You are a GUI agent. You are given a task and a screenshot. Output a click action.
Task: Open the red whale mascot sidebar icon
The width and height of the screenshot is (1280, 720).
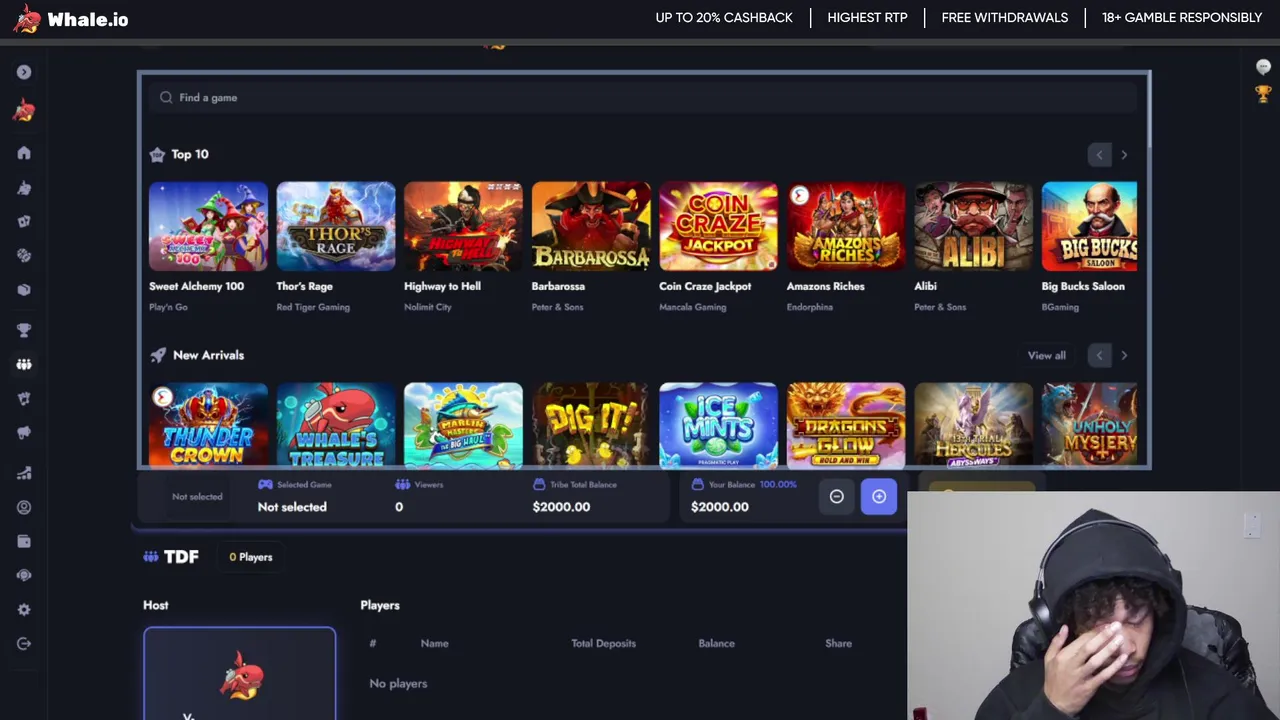[x=24, y=111]
